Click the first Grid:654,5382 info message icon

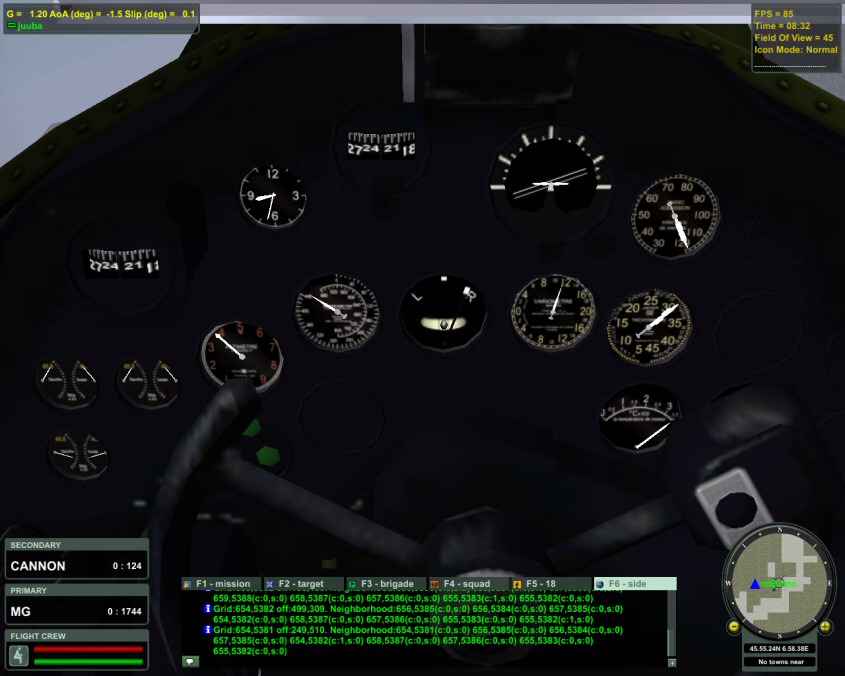click(207, 609)
